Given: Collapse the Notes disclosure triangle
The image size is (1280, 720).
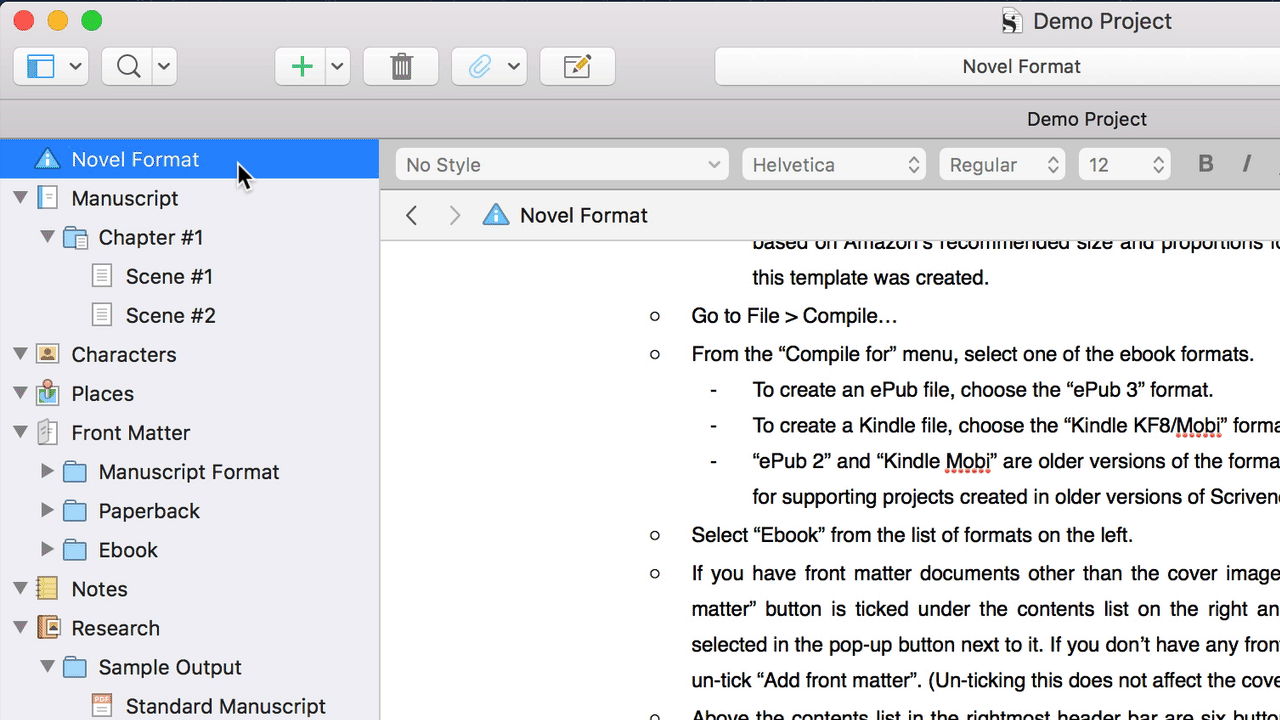Looking at the screenshot, I should click(x=20, y=589).
